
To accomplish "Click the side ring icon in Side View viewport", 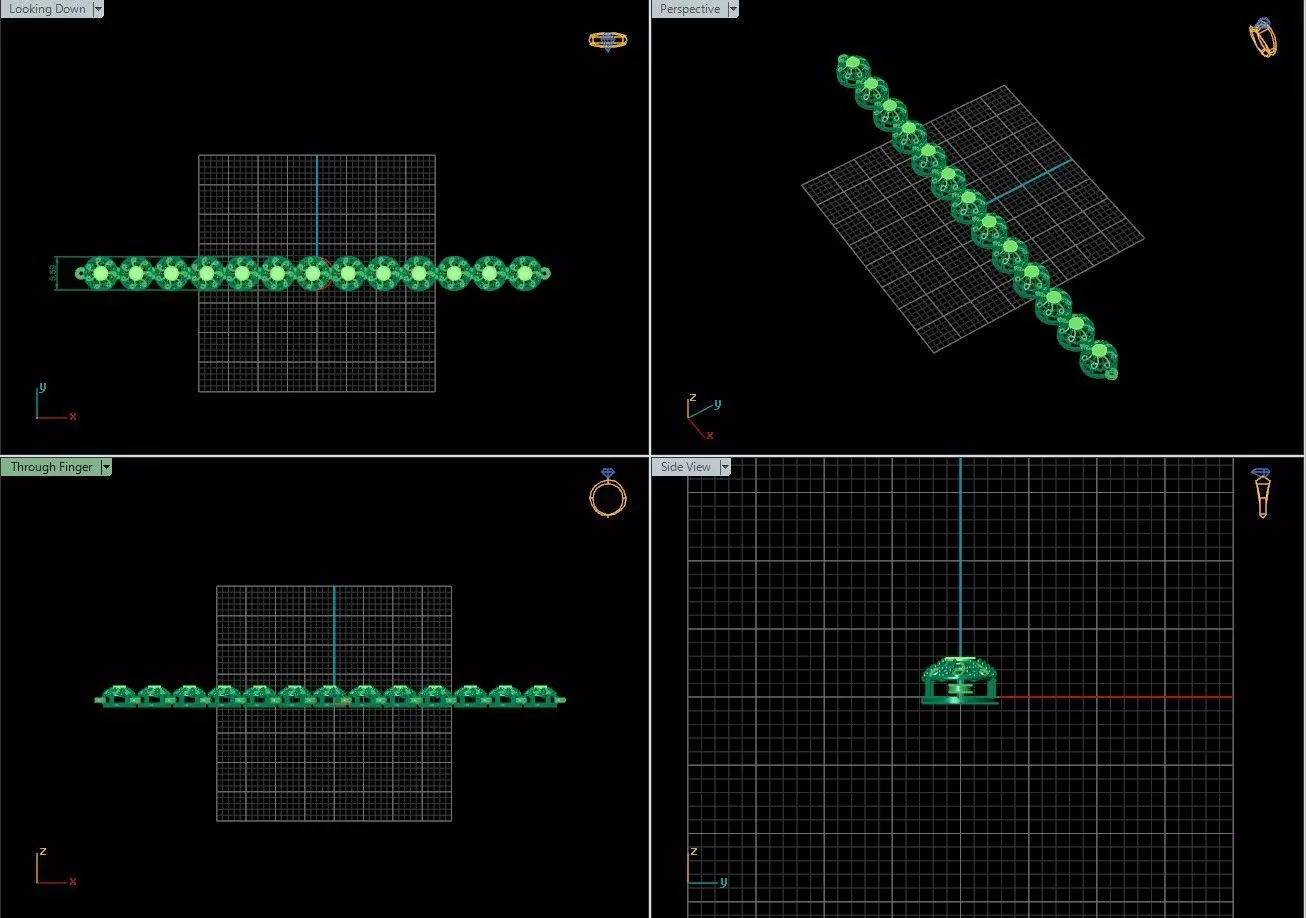I will click(x=1262, y=493).
